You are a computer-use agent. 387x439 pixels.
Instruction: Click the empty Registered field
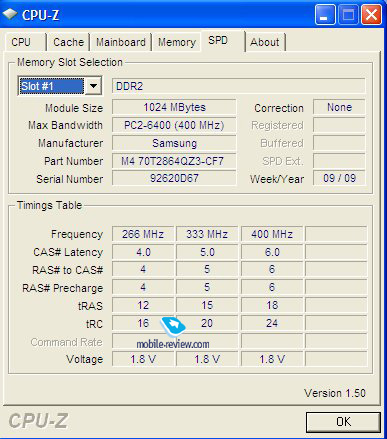pos(339,125)
